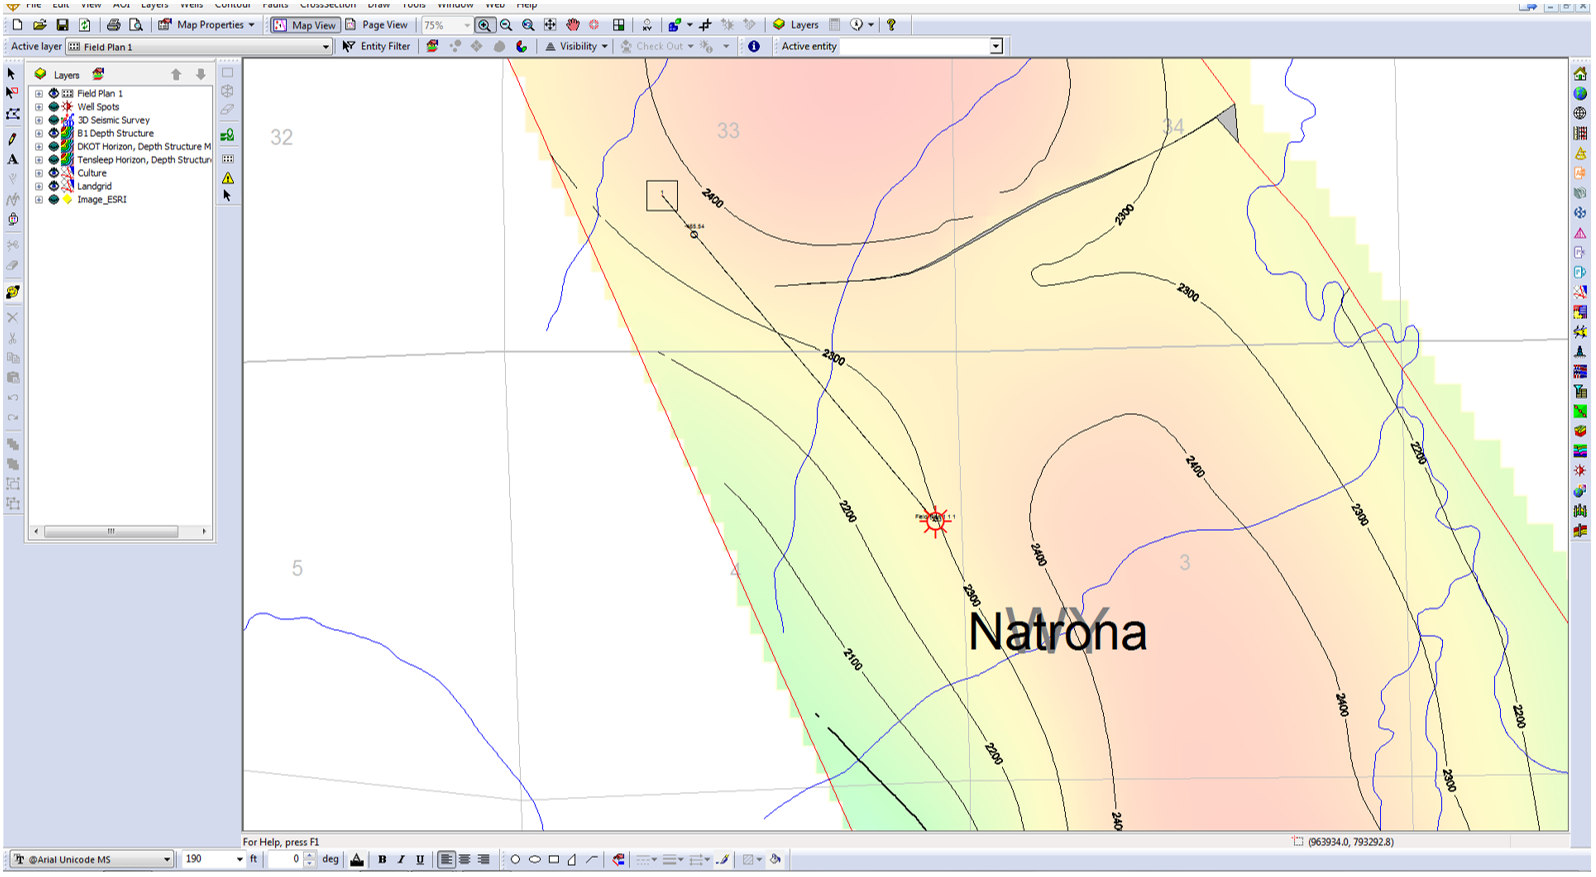Choose the Pan hand tool
This screenshot has width=1596, height=877.
tap(573, 25)
